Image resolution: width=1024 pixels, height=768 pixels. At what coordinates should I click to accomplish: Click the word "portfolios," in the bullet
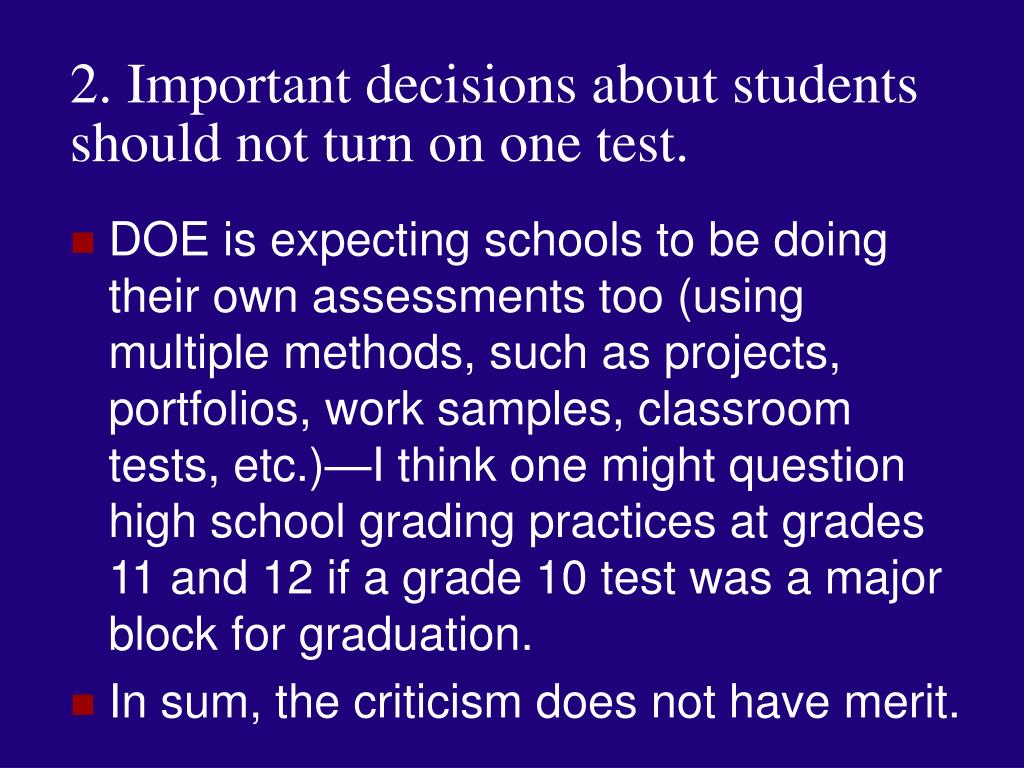[209, 411]
